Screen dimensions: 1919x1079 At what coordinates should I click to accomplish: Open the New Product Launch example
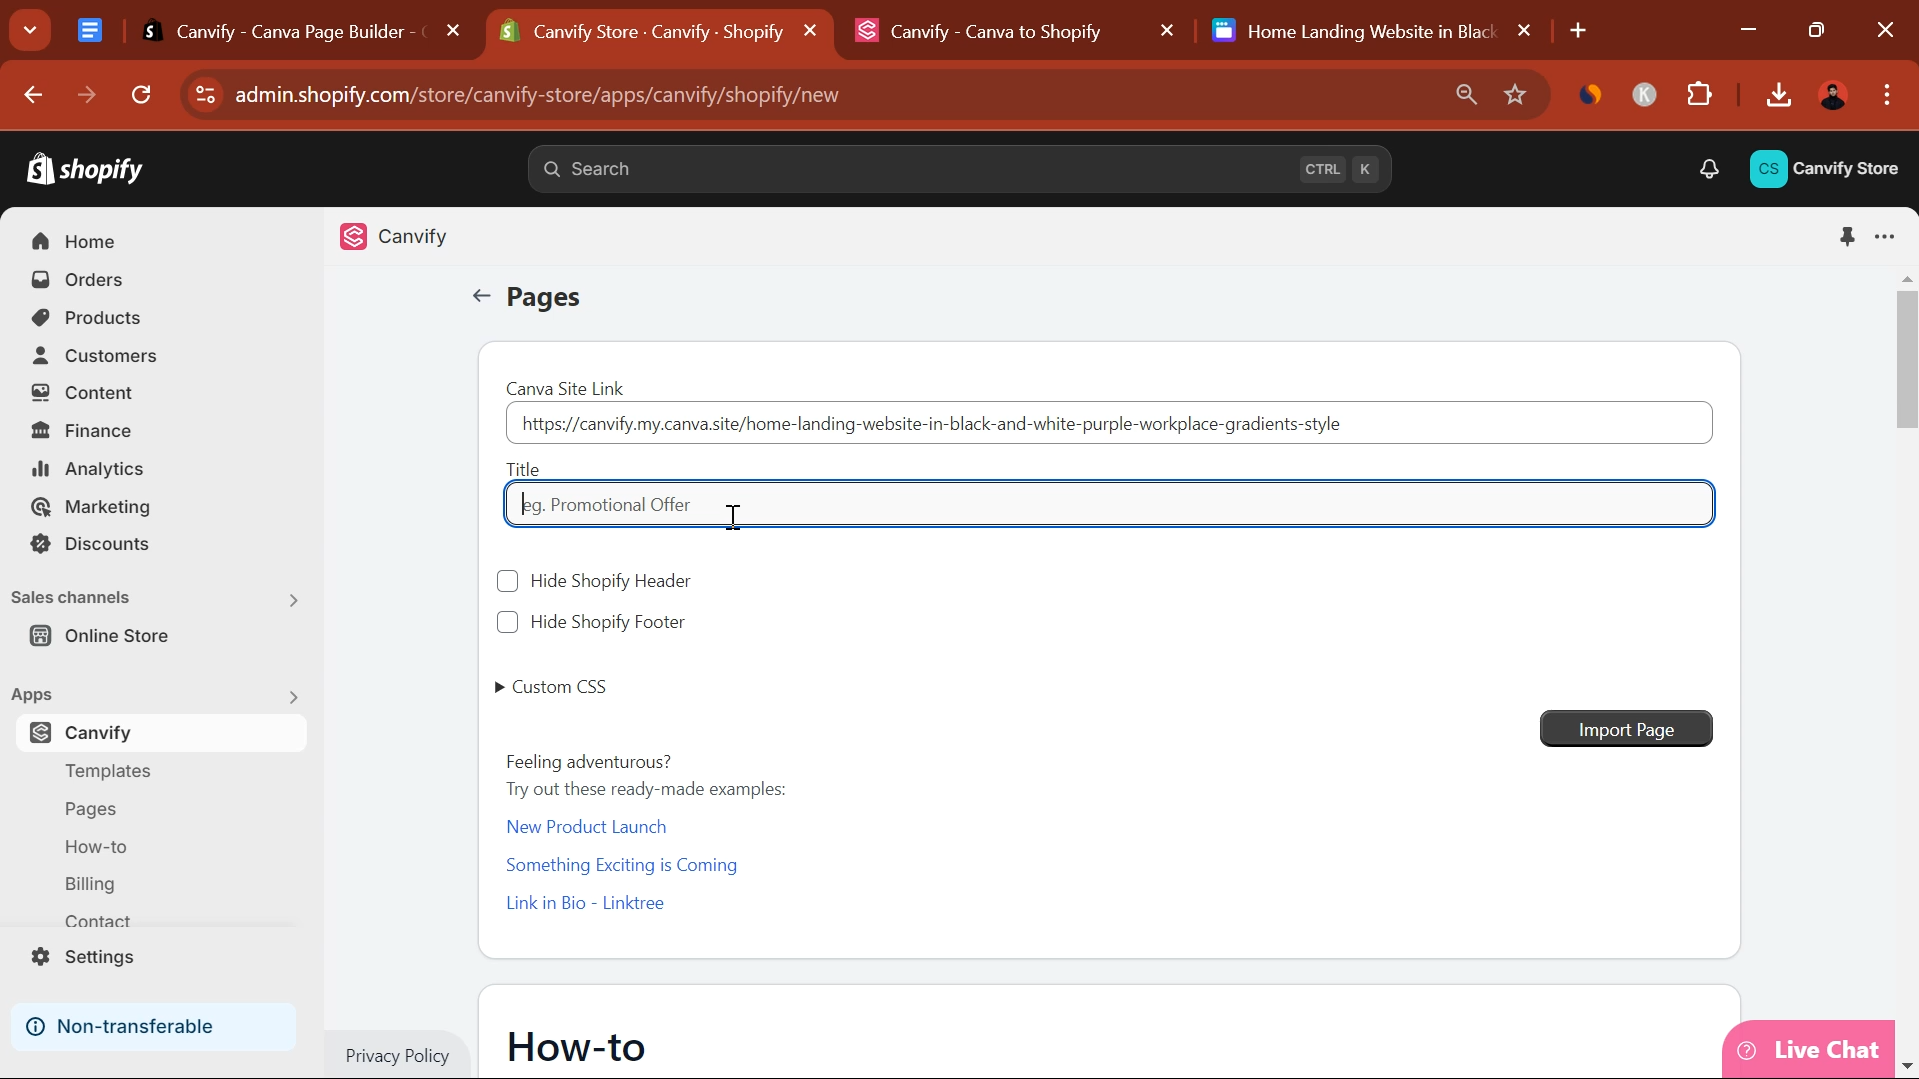pyautogui.click(x=586, y=827)
